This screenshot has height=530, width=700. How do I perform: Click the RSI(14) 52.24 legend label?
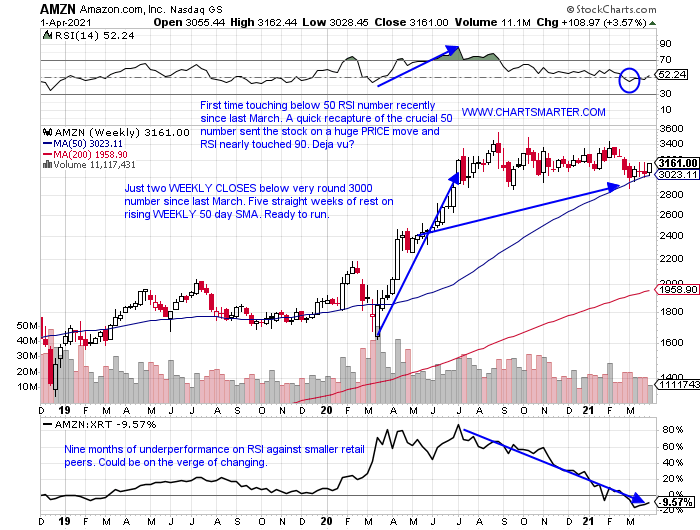click(x=94, y=36)
